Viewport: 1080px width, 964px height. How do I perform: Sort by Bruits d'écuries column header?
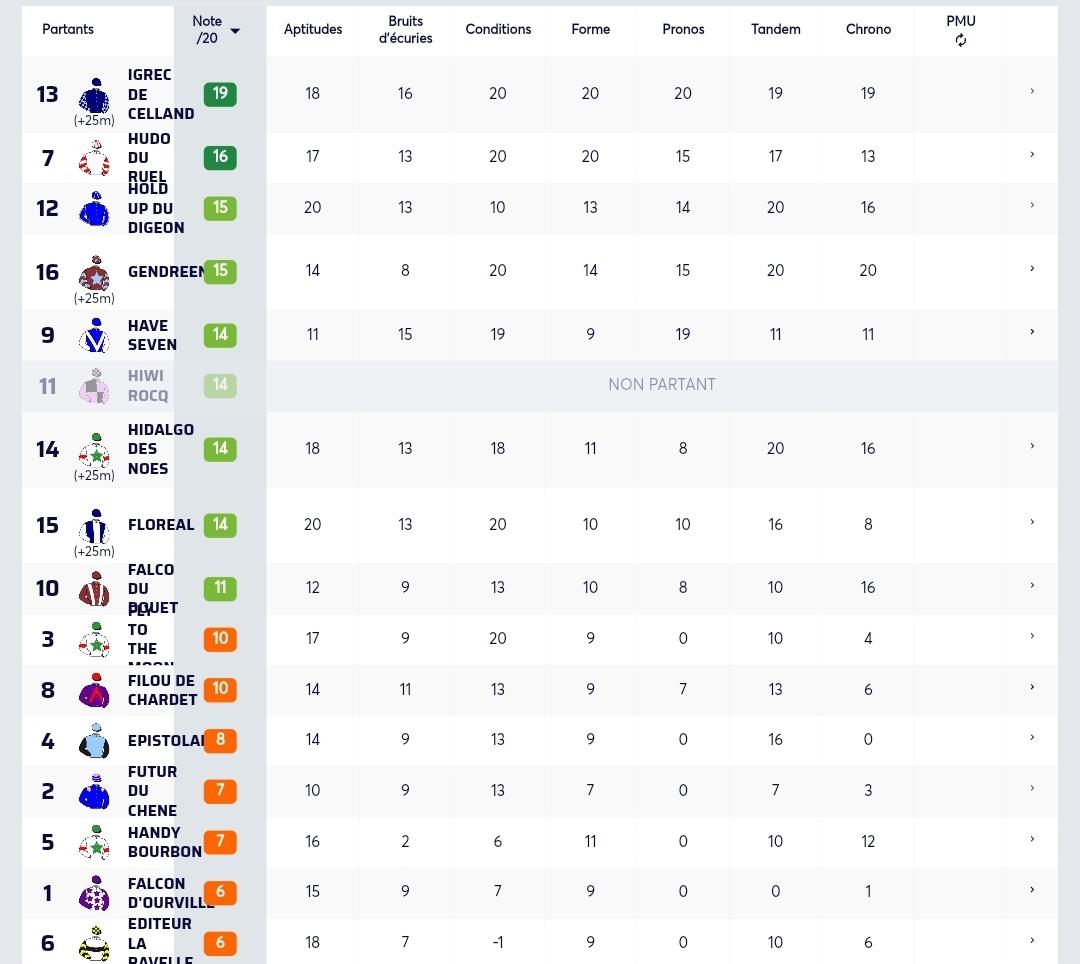coord(405,30)
